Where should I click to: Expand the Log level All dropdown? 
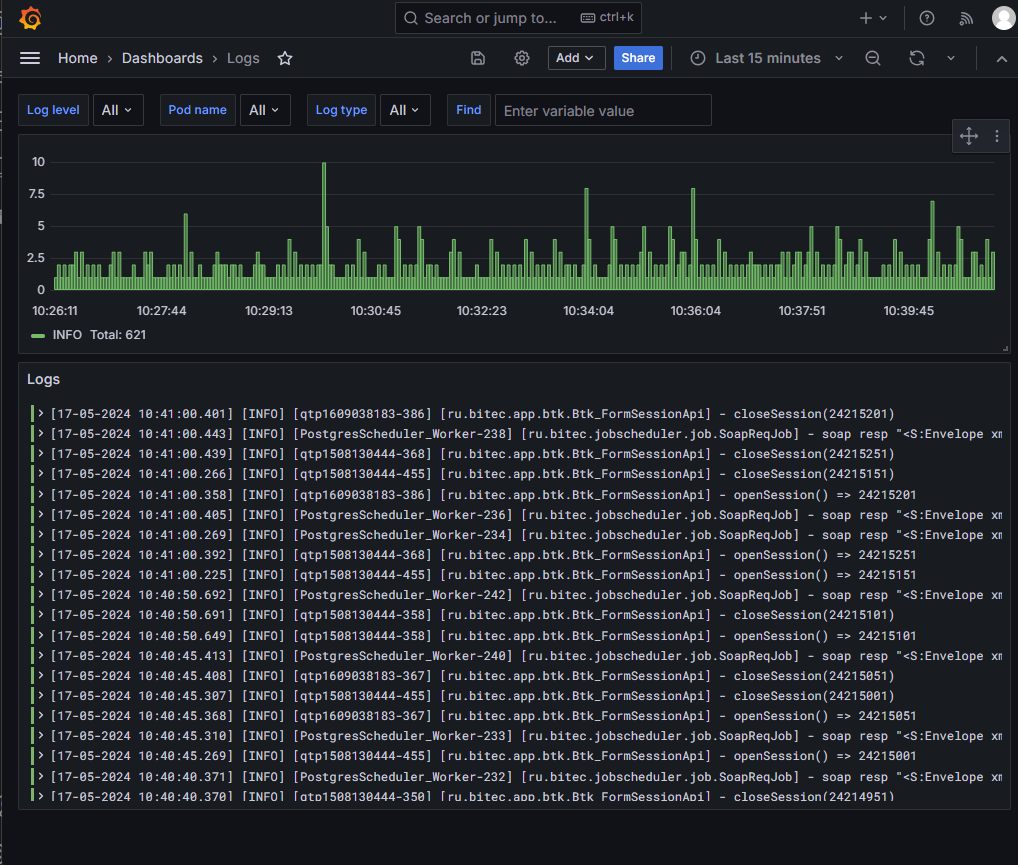click(x=118, y=110)
